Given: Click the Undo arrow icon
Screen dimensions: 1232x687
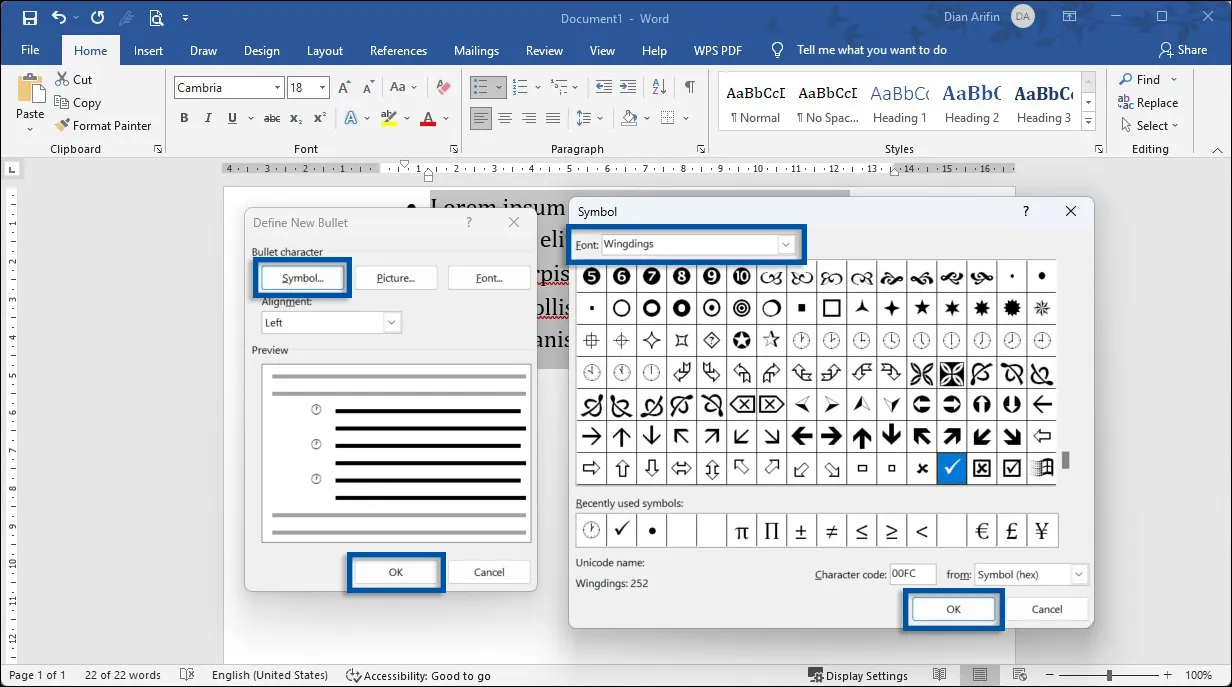Looking at the screenshot, I should [60, 18].
